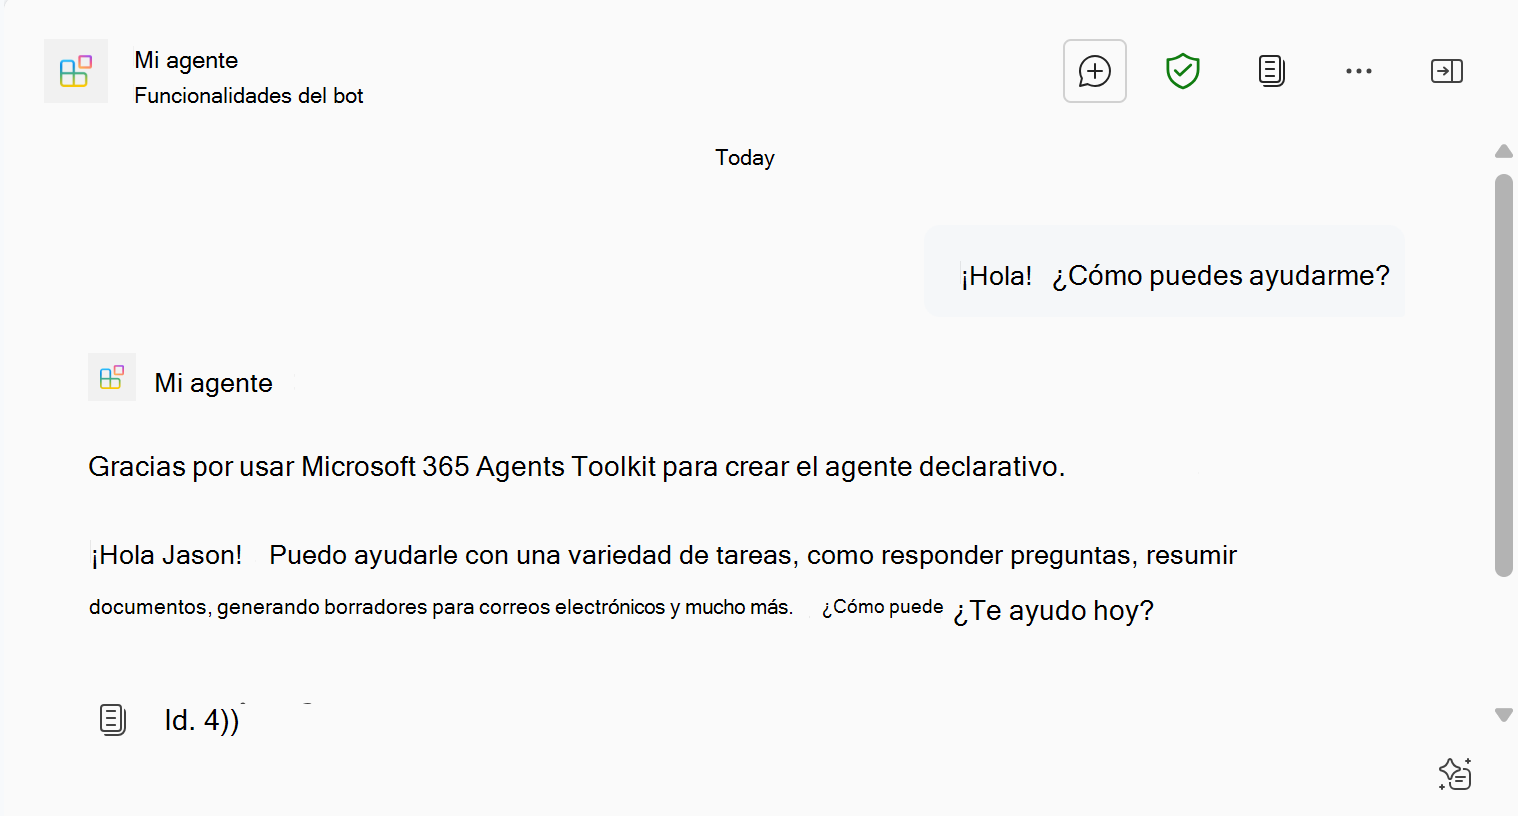Open the sparkle prompt suggestions icon
The width and height of the screenshot is (1518, 816).
coord(1455,774)
